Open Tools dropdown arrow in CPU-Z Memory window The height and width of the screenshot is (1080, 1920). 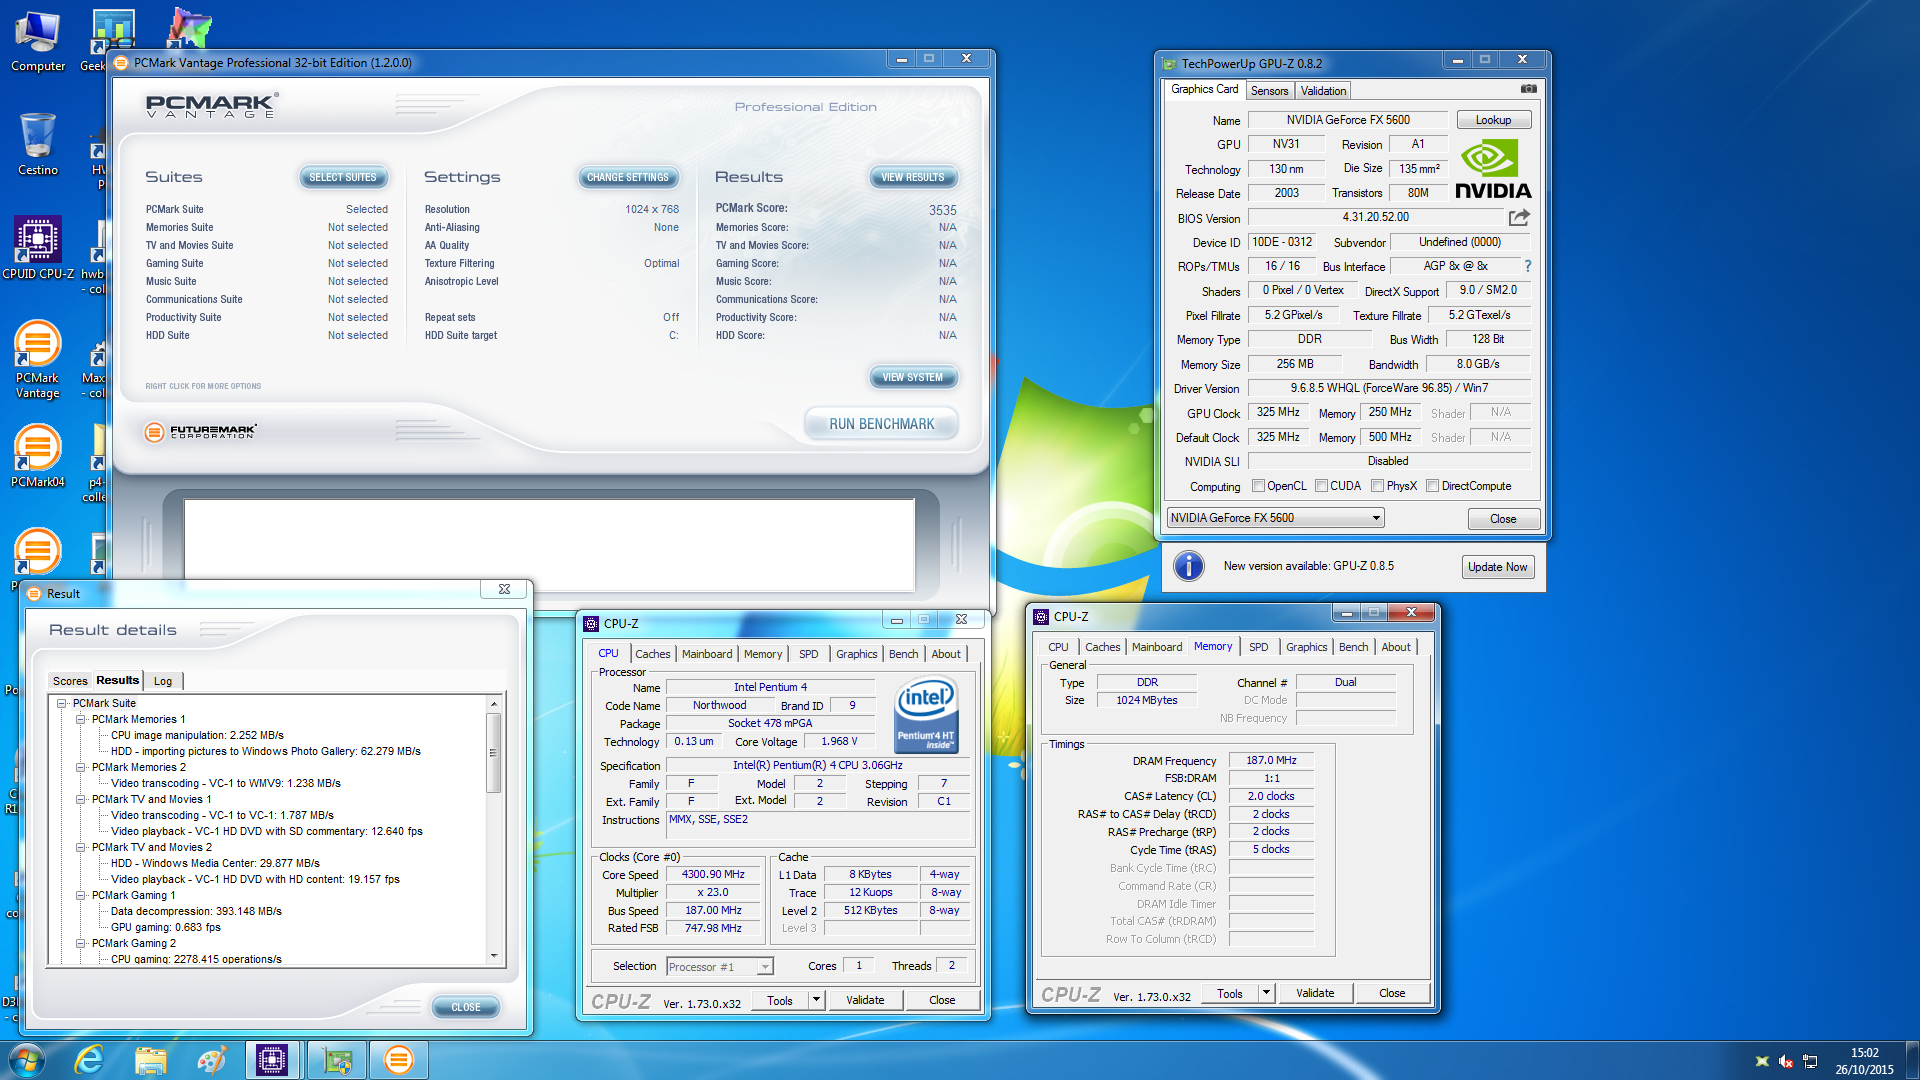pyautogui.click(x=1266, y=993)
